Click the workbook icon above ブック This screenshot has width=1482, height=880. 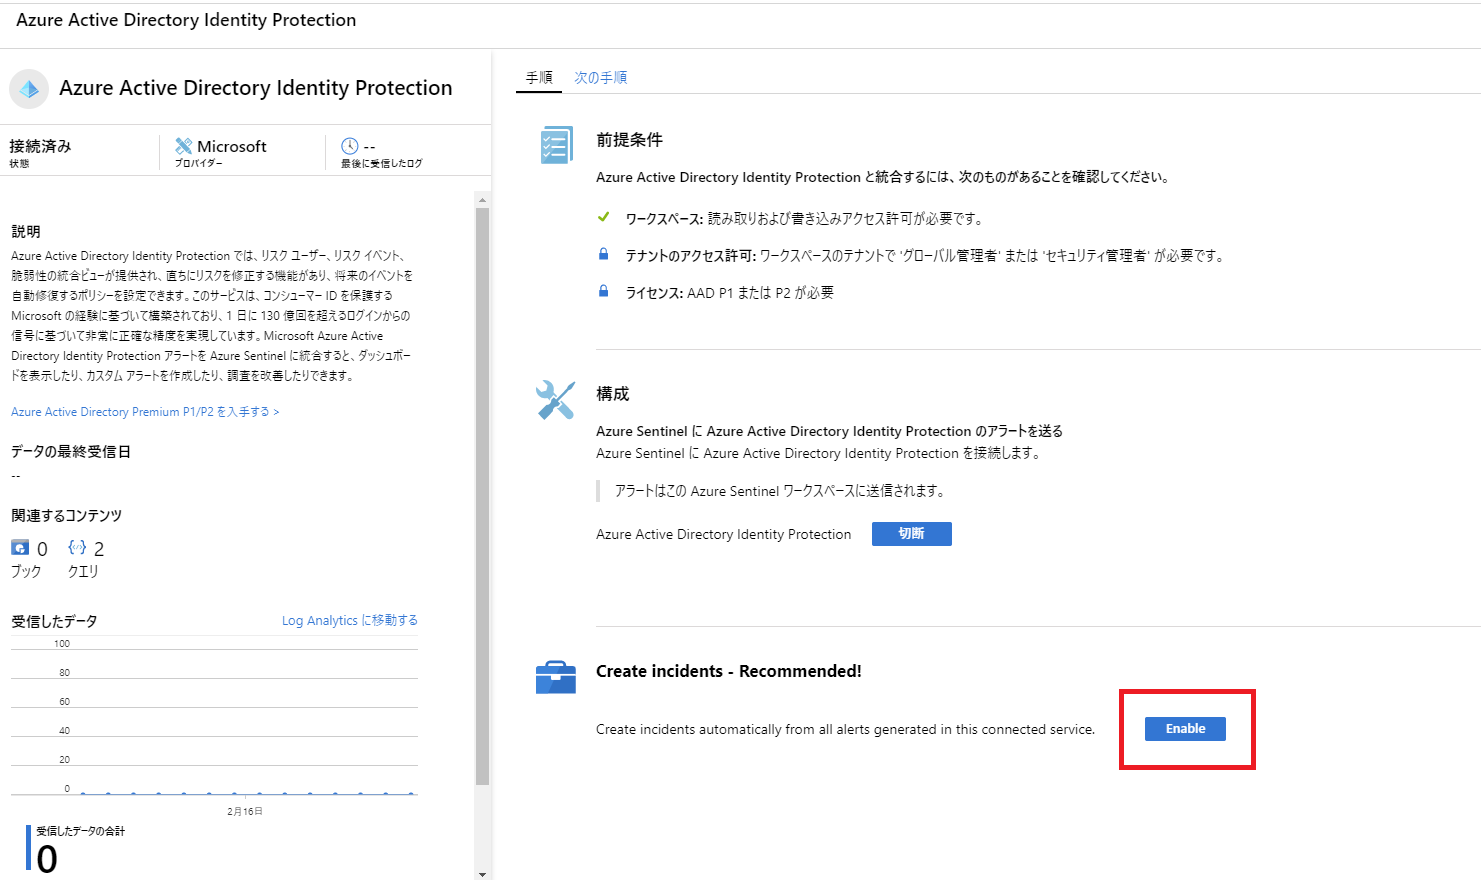[x=20, y=547]
